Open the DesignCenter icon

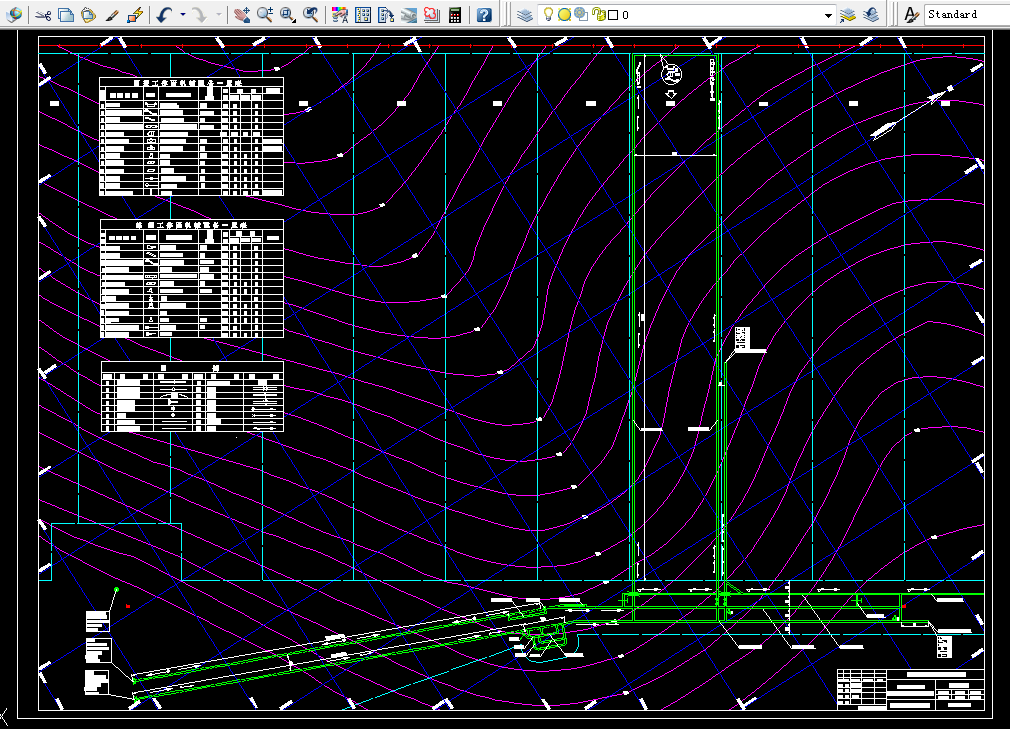(x=363, y=15)
